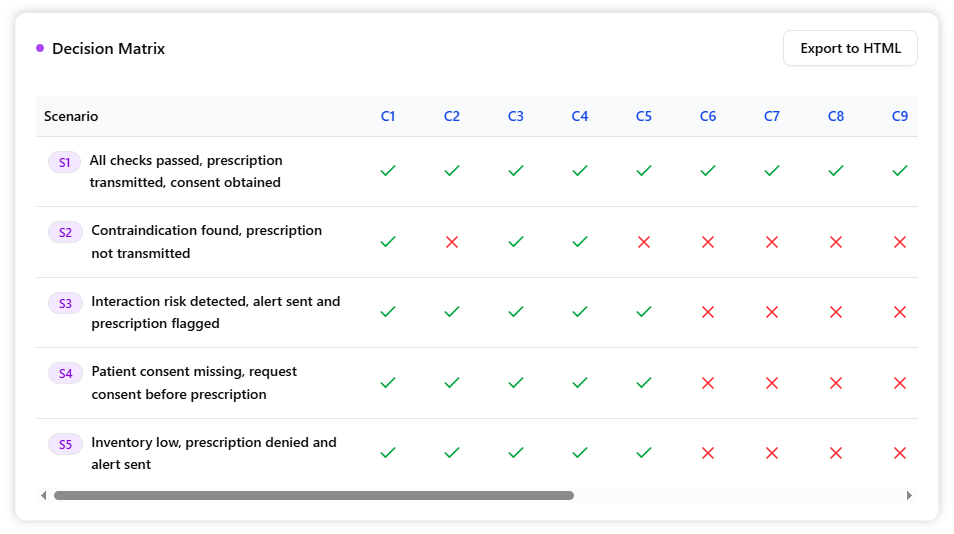Click the red X for S2 under C2
The image size is (954, 534).
(x=452, y=242)
